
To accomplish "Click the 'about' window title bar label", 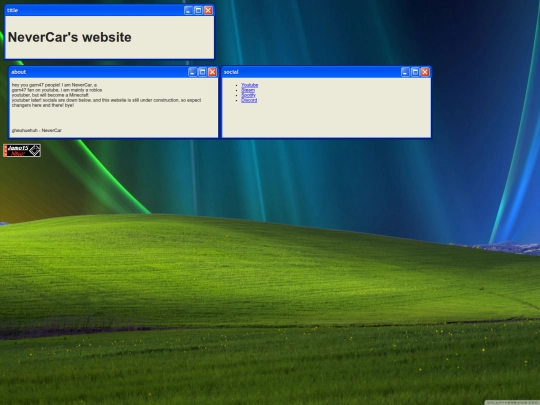I will pyautogui.click(x=19, y=72).
